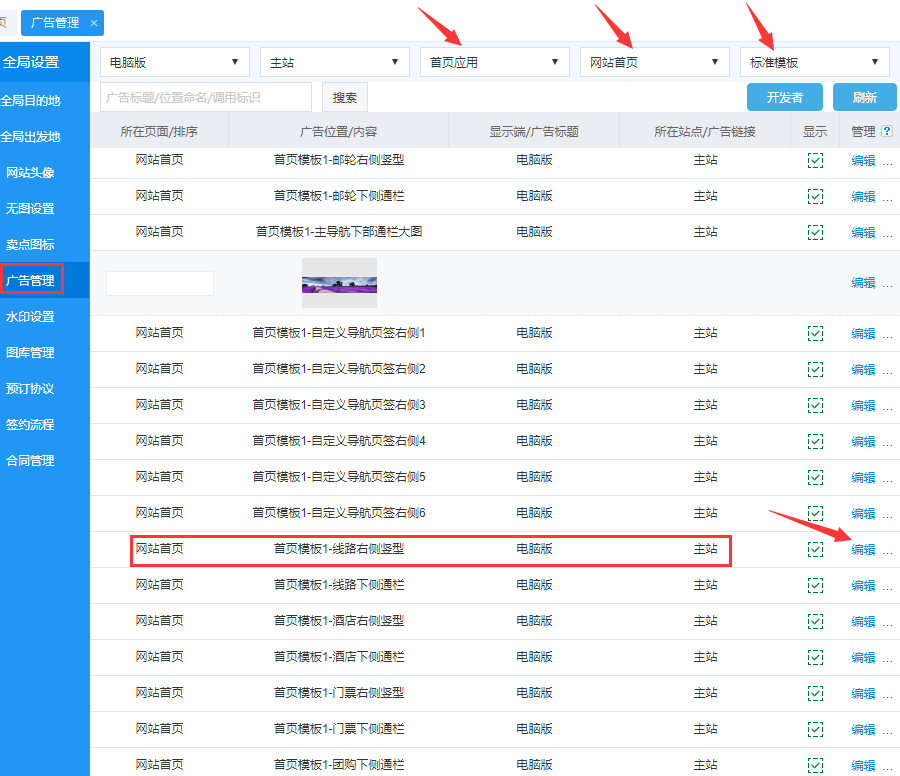Focus the ad title search input field
The width and height of the screenshot is (900, 776).
pyautogui.click(x=206, y=97)
